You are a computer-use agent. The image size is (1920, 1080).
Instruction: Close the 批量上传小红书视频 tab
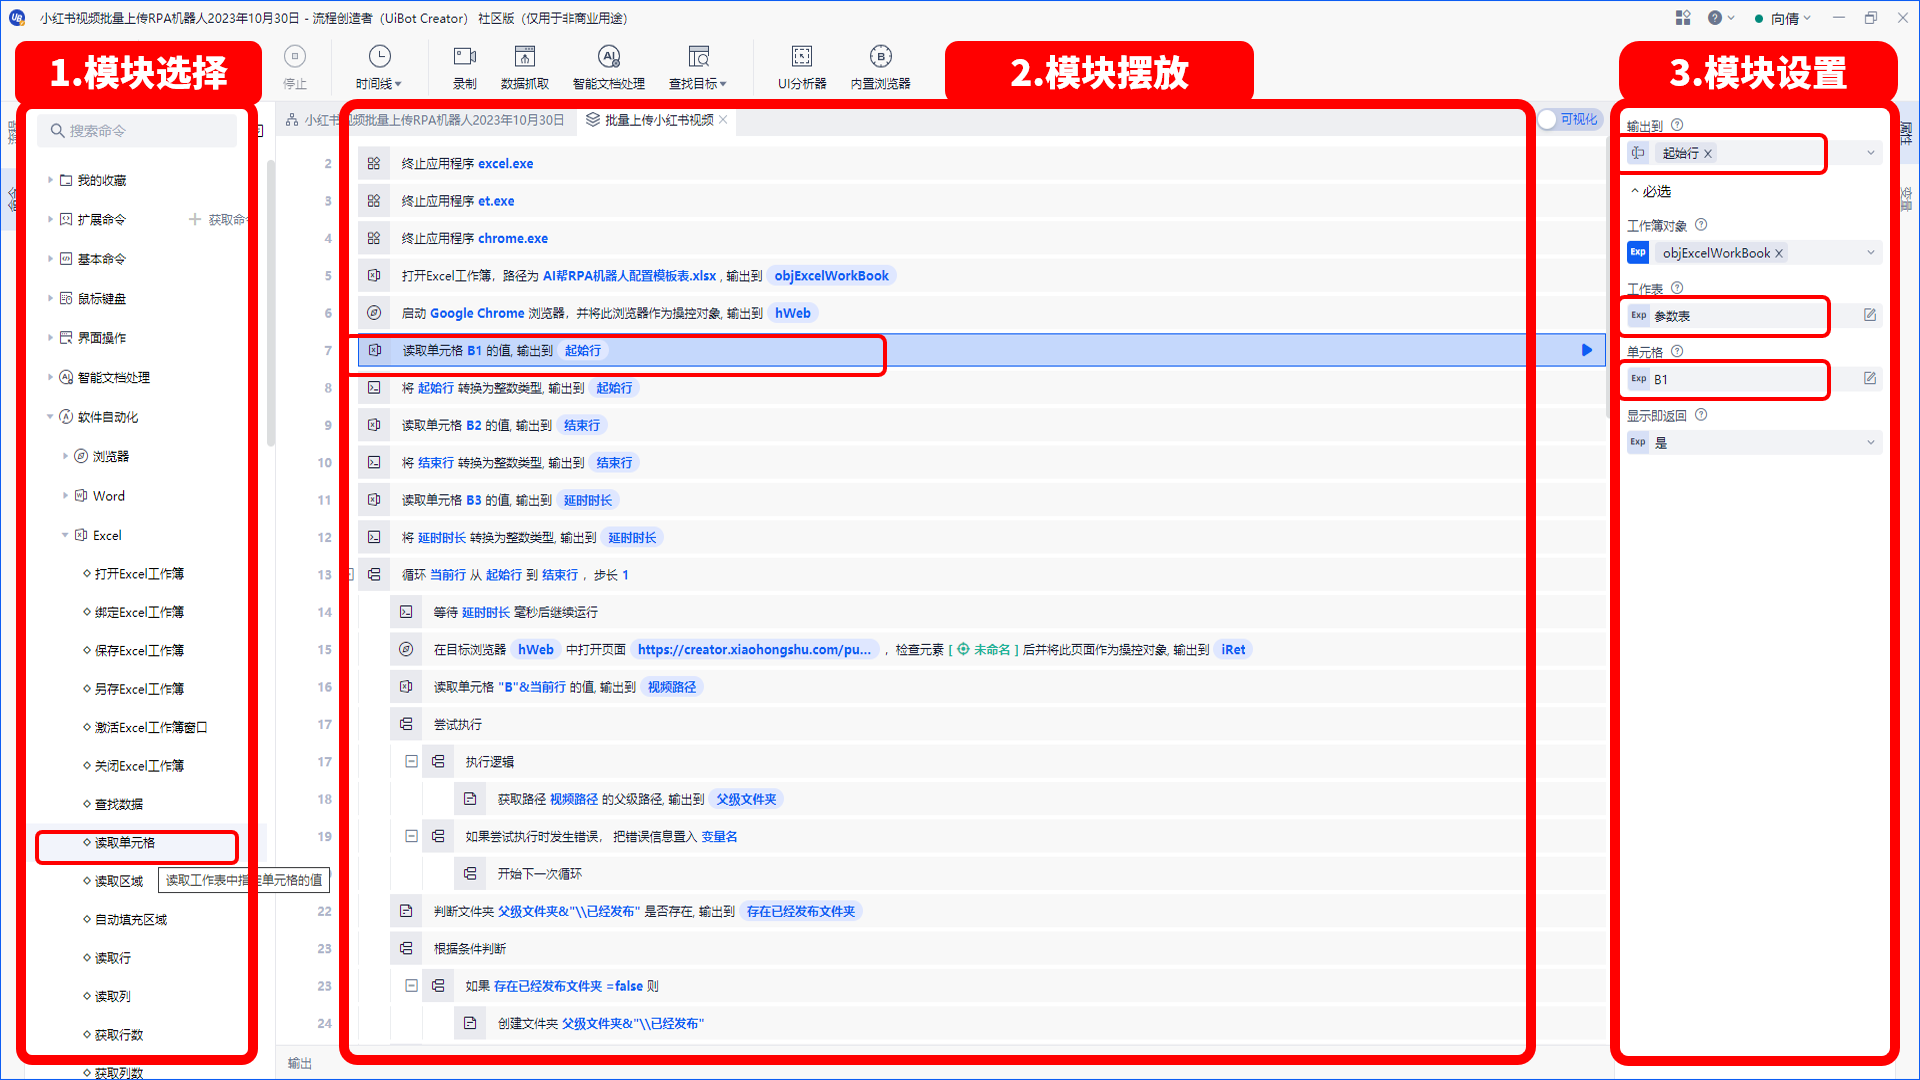coord(723,120)
